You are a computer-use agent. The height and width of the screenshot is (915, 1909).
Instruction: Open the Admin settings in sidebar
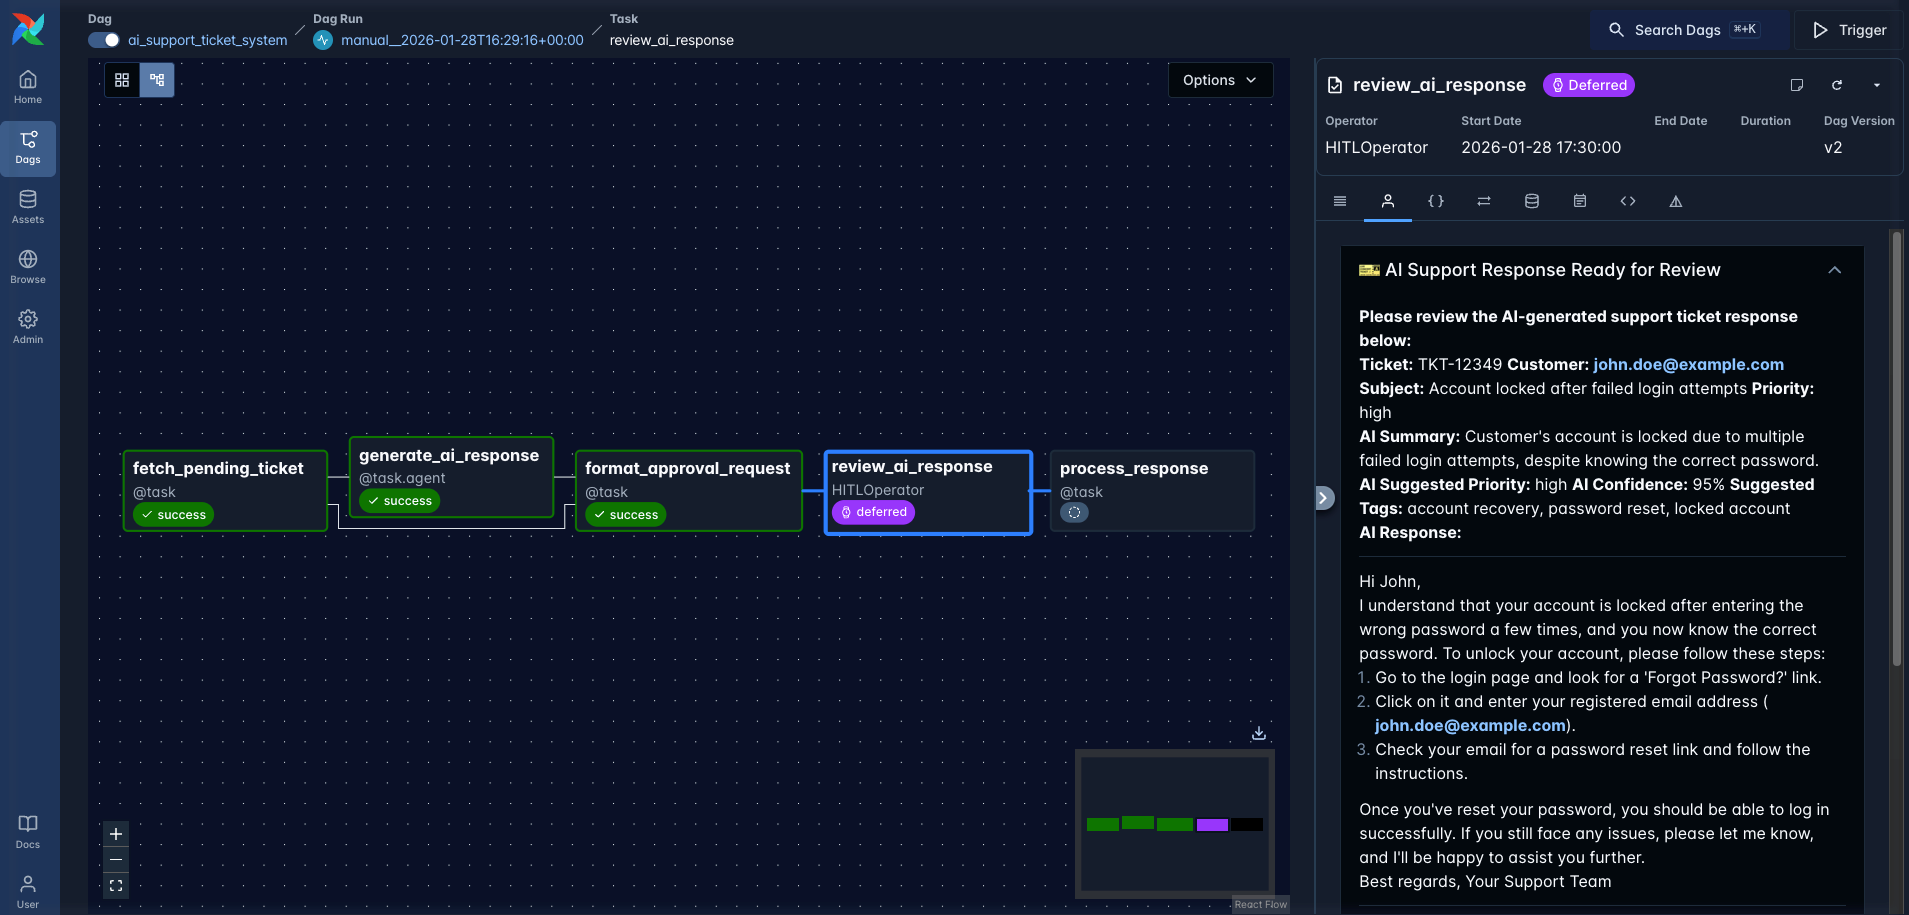pos(28,327)
